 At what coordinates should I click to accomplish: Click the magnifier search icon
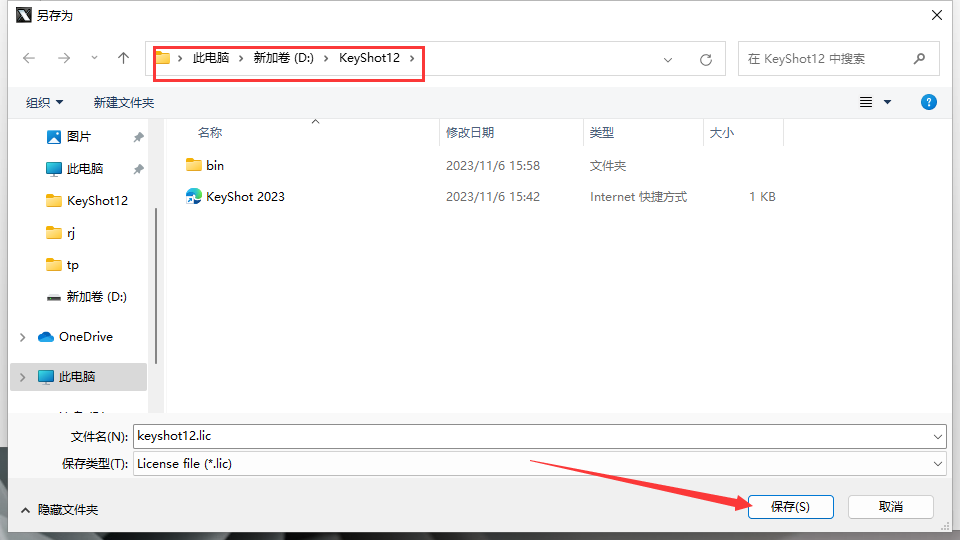[919, 59]
